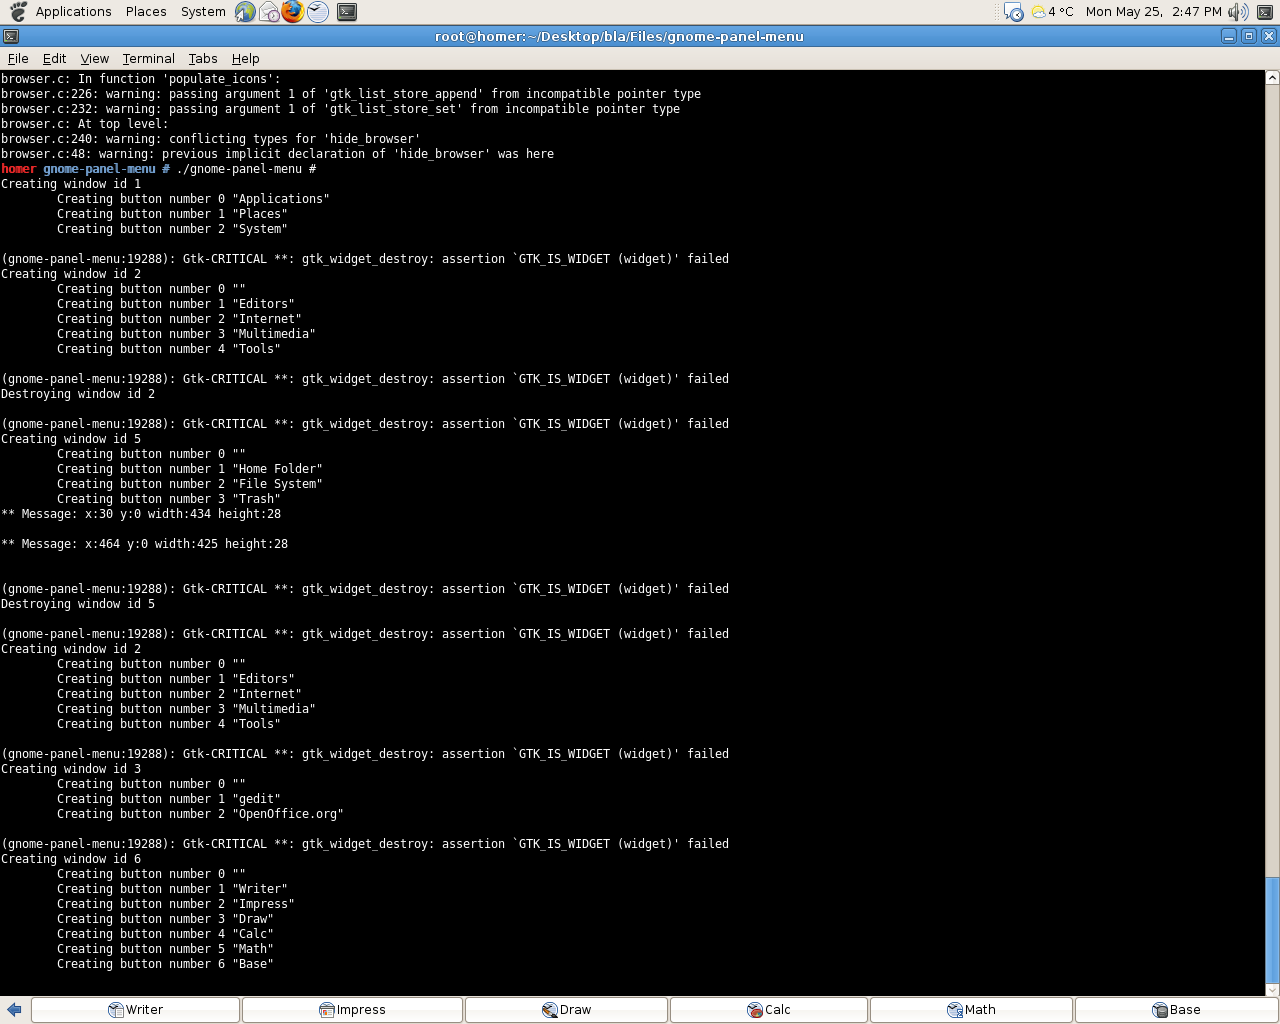Open the terminal View menu
1280x1024 pixels.
click(x=95, y=59)
